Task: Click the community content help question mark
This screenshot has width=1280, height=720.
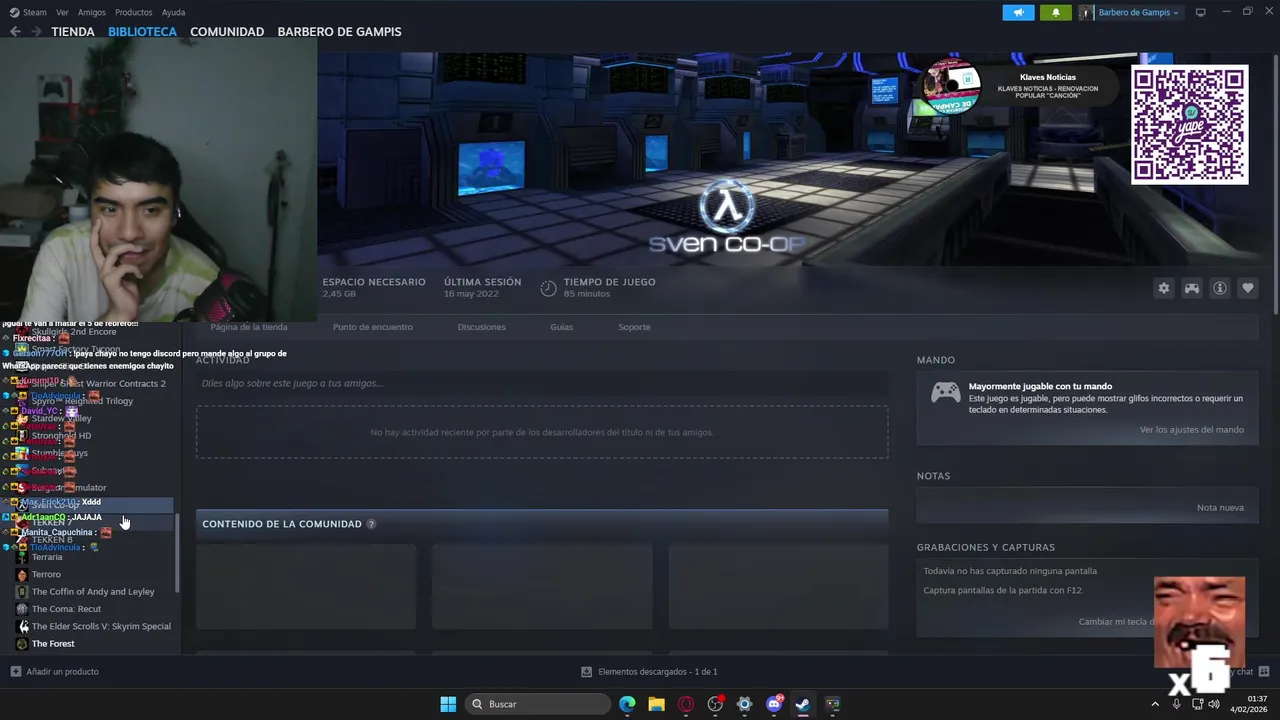Action: pos(371,524)
